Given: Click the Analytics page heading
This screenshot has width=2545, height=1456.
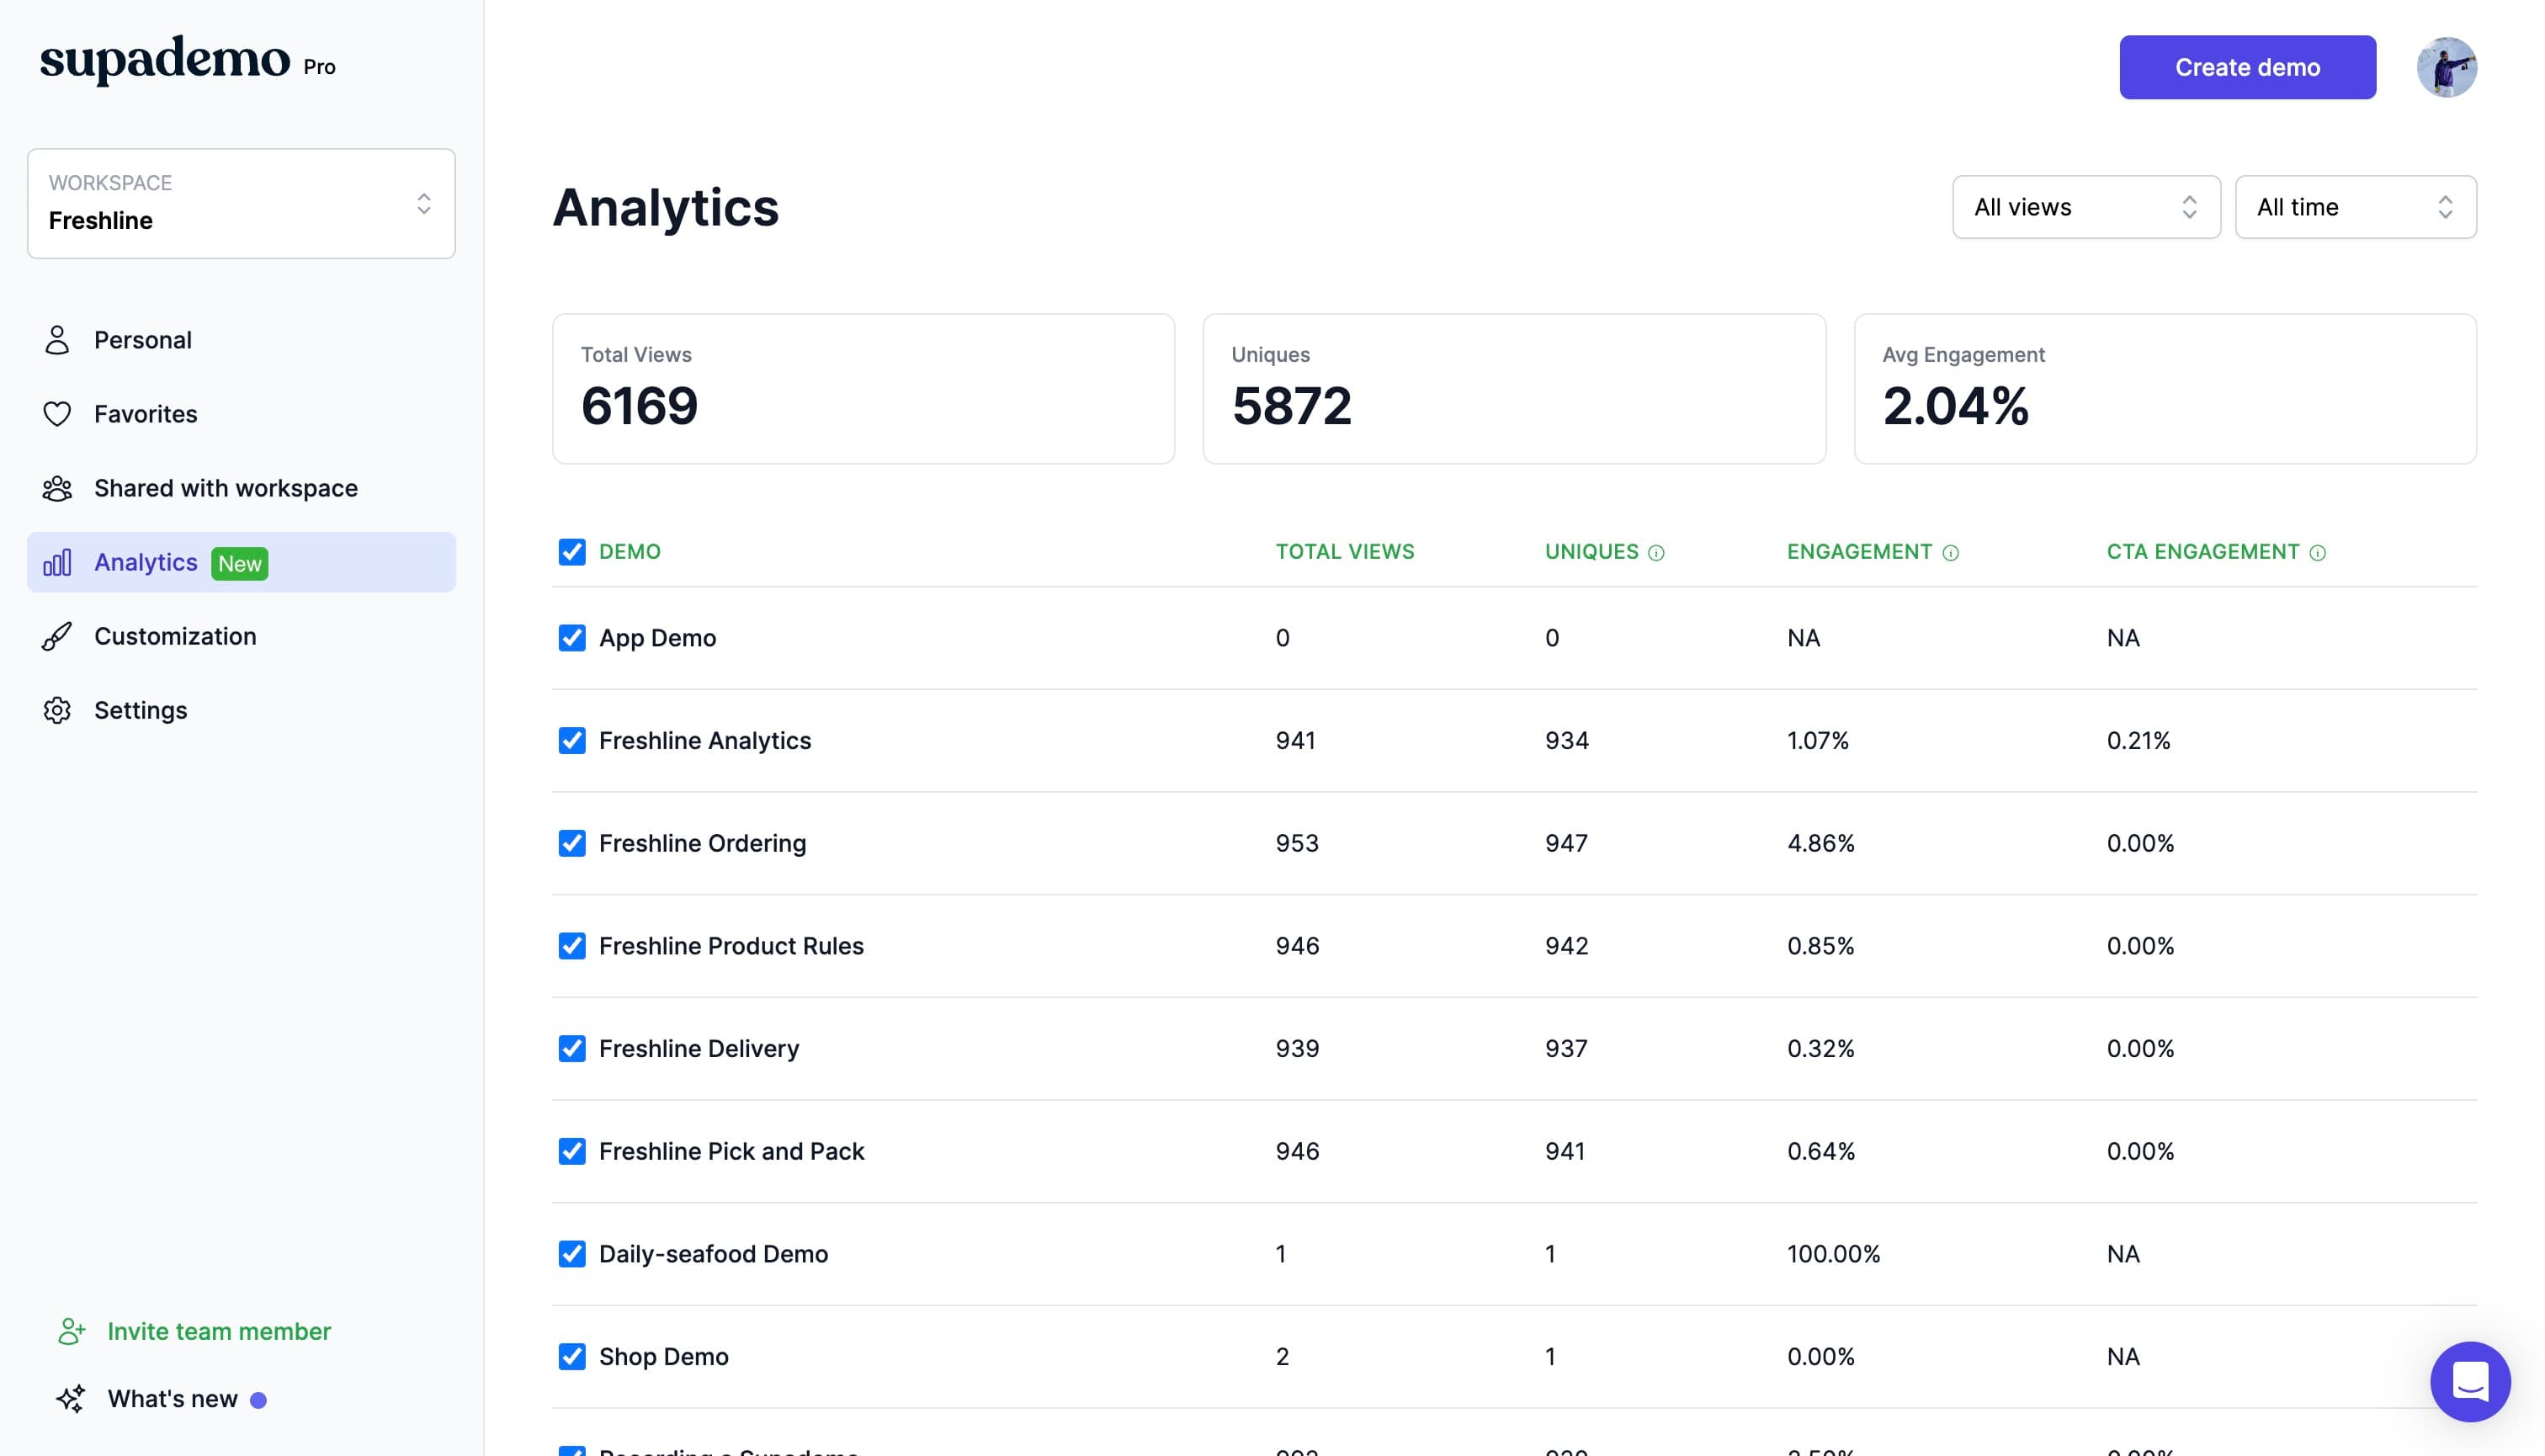Looking at the screenshot, I should click(665, 207).
